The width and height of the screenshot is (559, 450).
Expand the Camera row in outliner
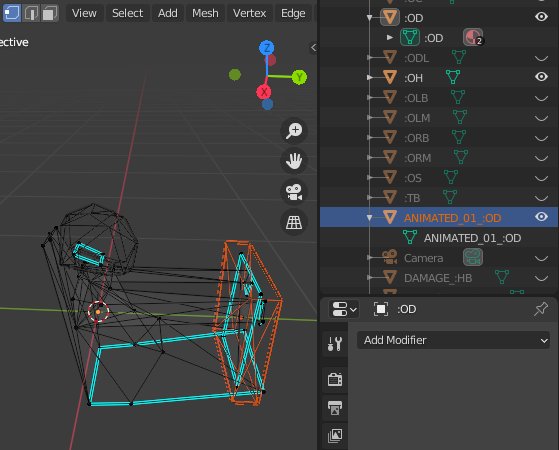[x=370, y=257]
